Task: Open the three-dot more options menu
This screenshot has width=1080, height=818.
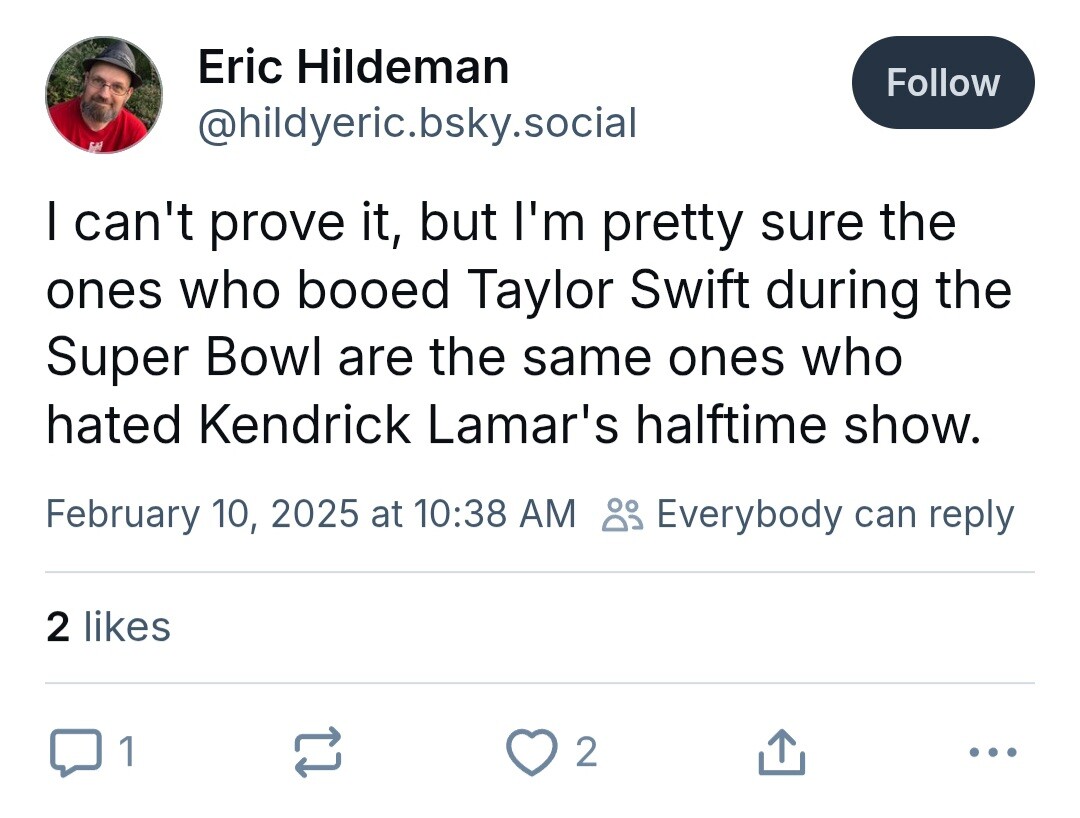Action: (995, 752)
